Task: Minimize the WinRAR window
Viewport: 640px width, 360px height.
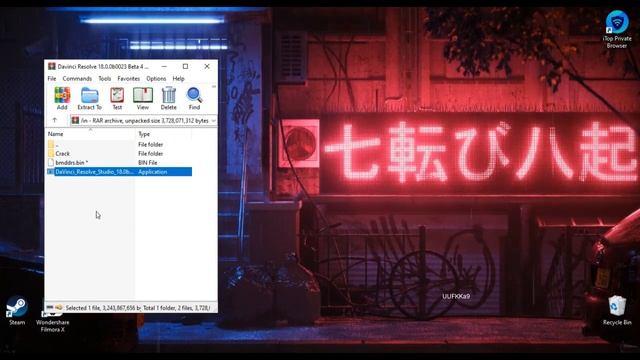Action: coord(164,66)
